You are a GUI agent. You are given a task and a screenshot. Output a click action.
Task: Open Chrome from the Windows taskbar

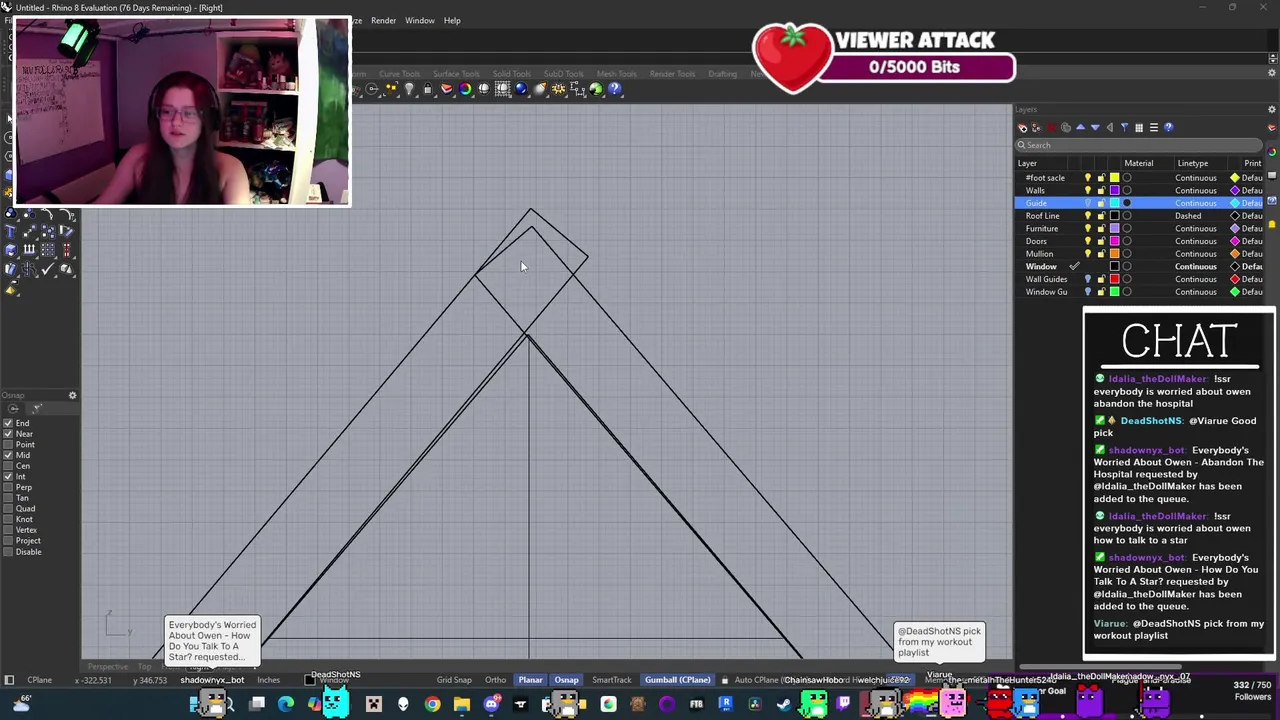(x=432, y=705)
